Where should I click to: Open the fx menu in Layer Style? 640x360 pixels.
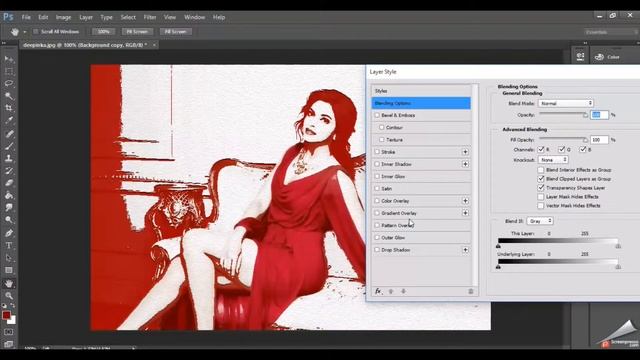[378, 291]
